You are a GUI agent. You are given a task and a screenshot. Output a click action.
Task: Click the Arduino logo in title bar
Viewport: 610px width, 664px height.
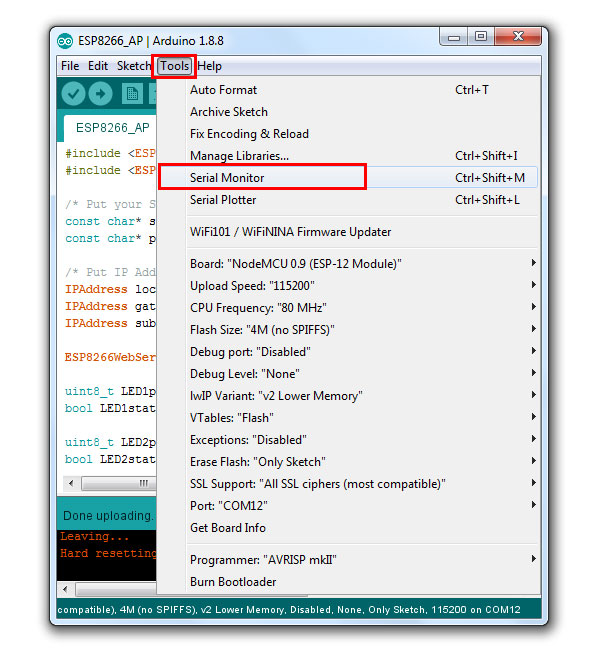pos(65,41)
